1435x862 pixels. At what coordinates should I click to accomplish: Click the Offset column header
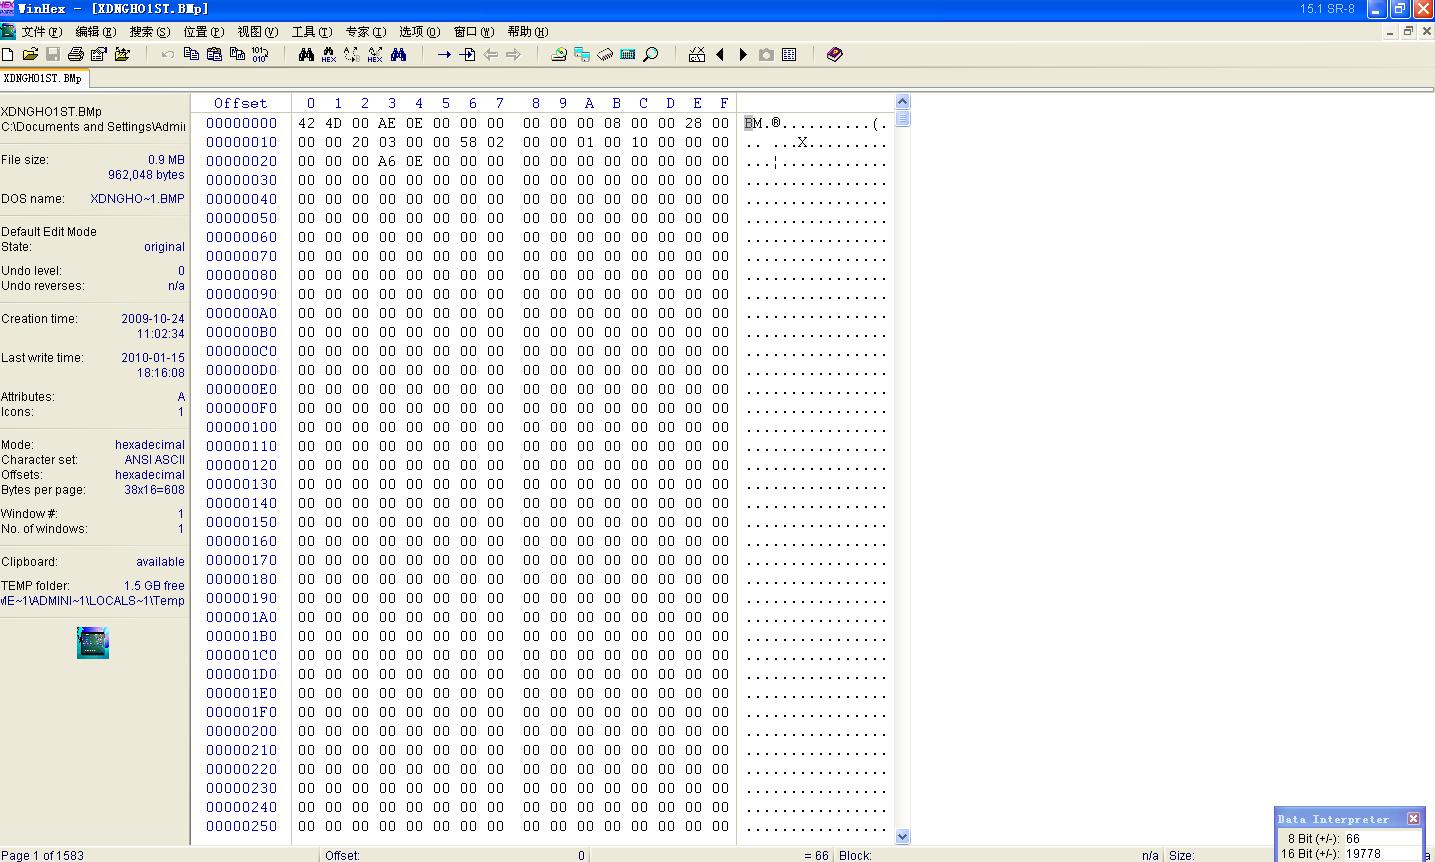coord(241,103)
